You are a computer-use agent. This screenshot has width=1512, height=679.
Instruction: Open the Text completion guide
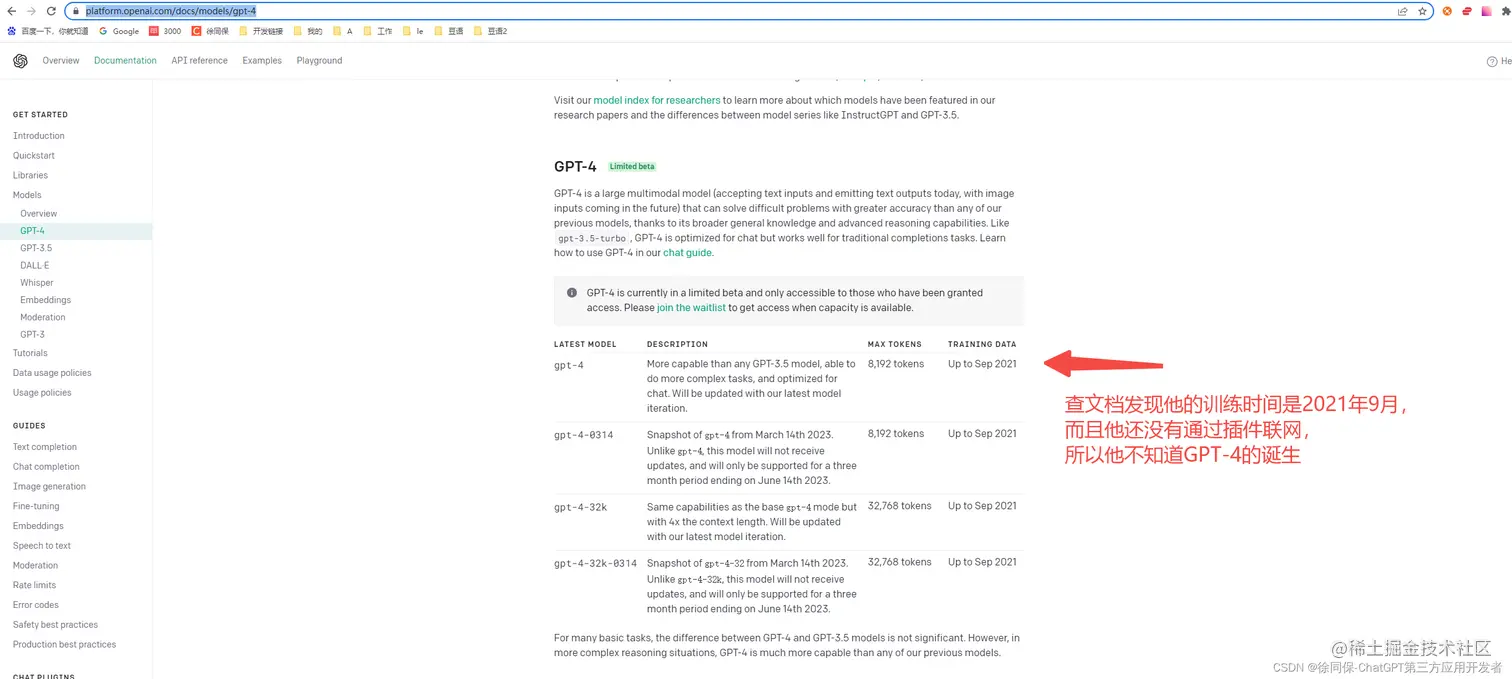pyautogui.click(x=45, y=447)
